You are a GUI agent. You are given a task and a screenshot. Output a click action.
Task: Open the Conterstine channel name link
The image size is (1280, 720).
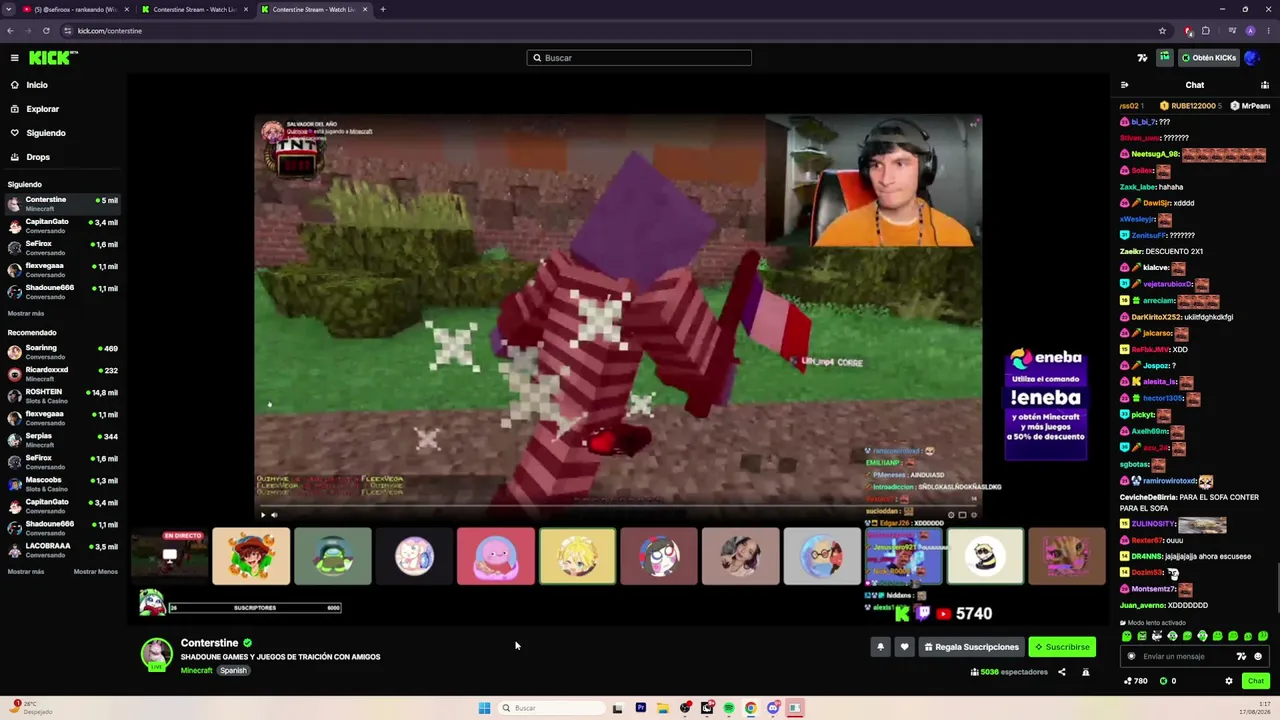209,643
